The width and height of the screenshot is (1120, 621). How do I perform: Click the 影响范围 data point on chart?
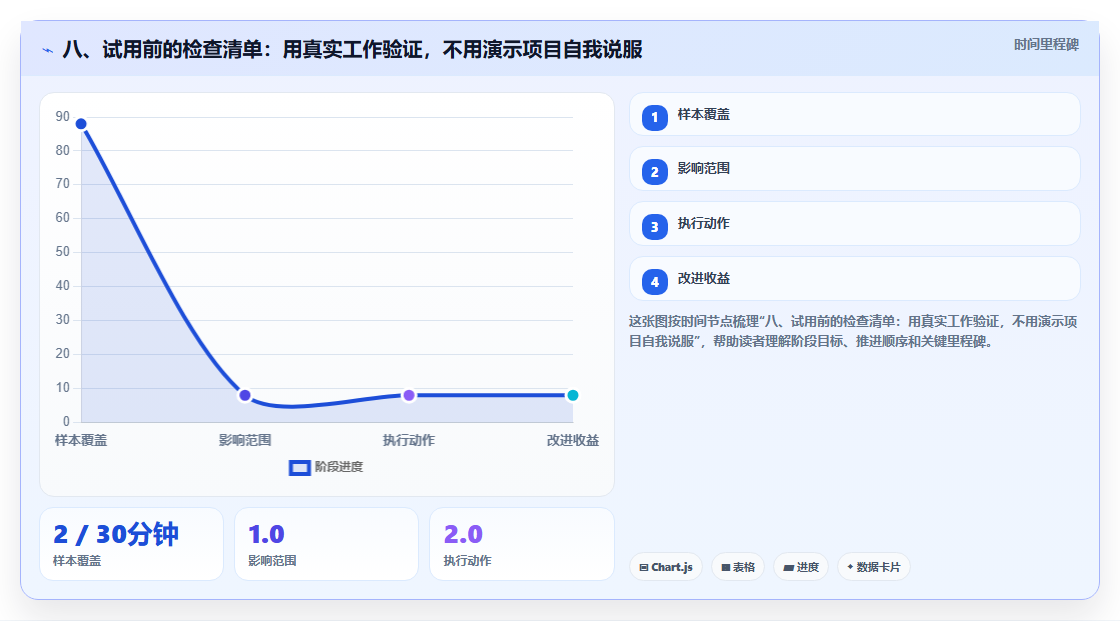tap(245, 395)
